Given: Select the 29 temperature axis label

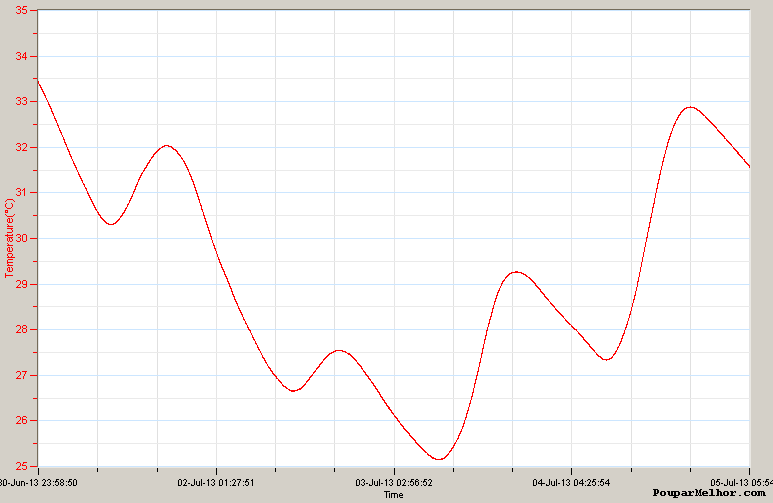Looking at the screenshot, I should click(22, 284).
